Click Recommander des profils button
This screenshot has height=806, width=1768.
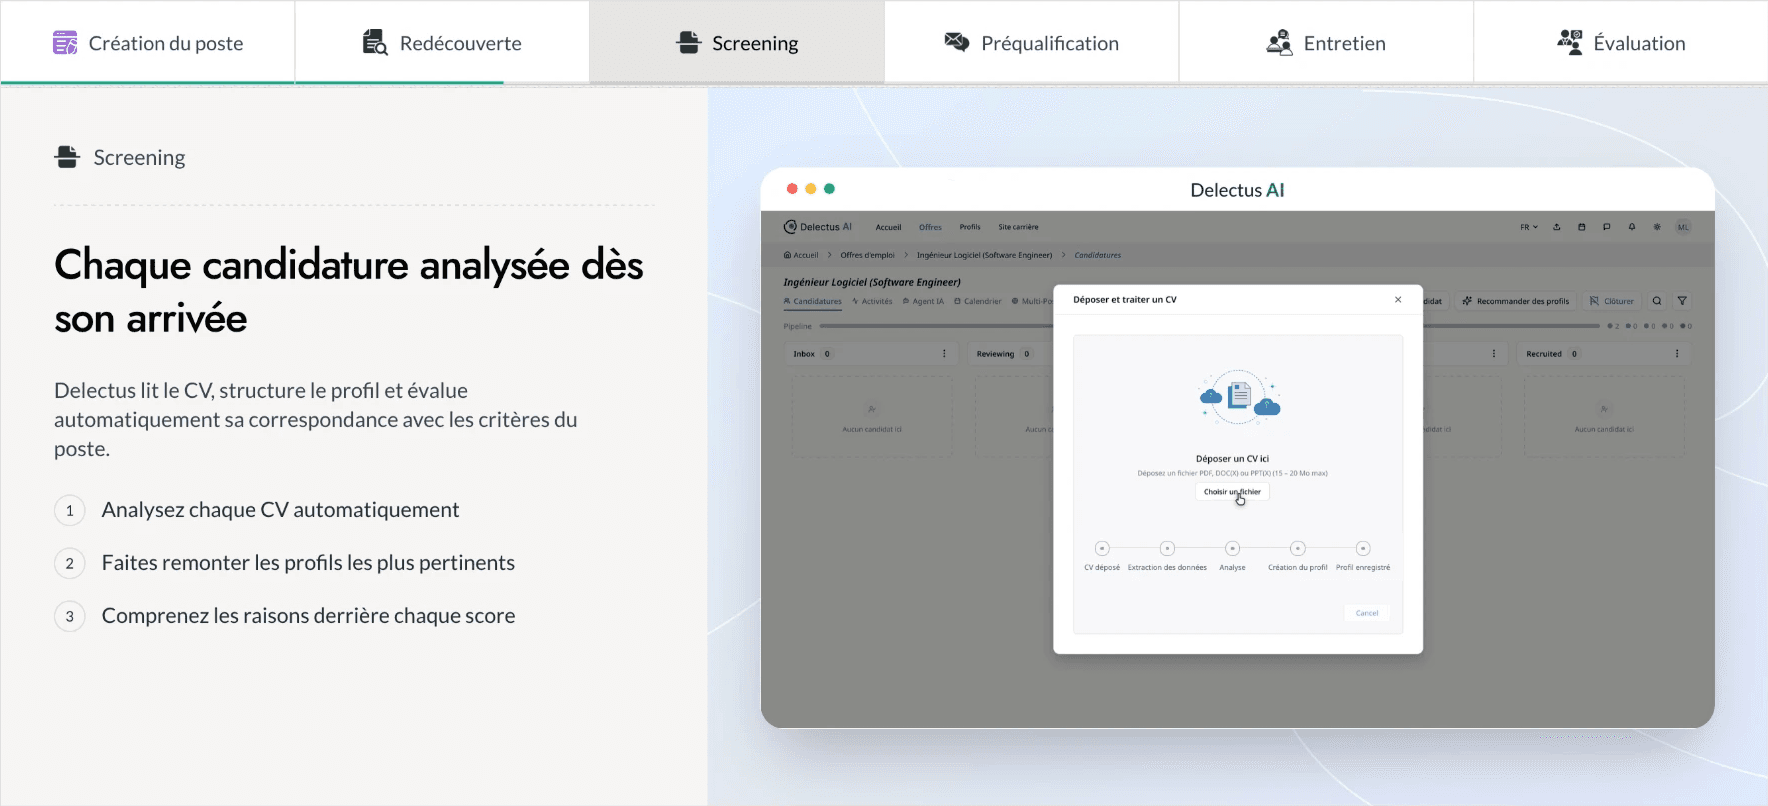(x=1516, y=301)
